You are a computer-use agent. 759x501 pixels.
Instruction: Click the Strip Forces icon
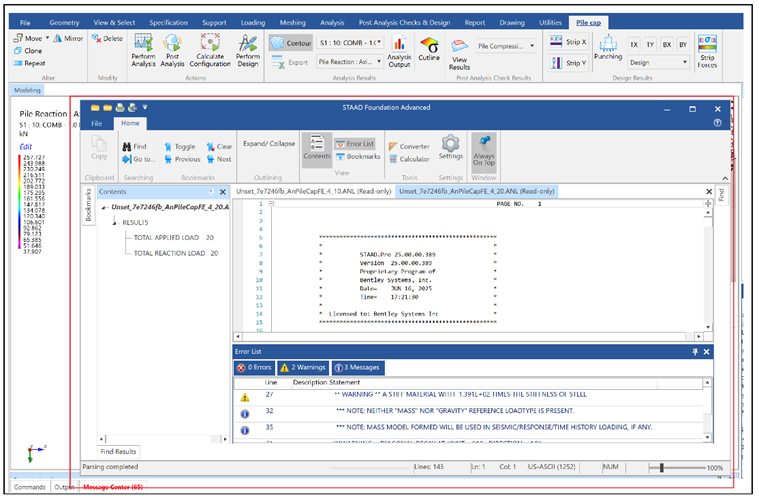[707, 51]
